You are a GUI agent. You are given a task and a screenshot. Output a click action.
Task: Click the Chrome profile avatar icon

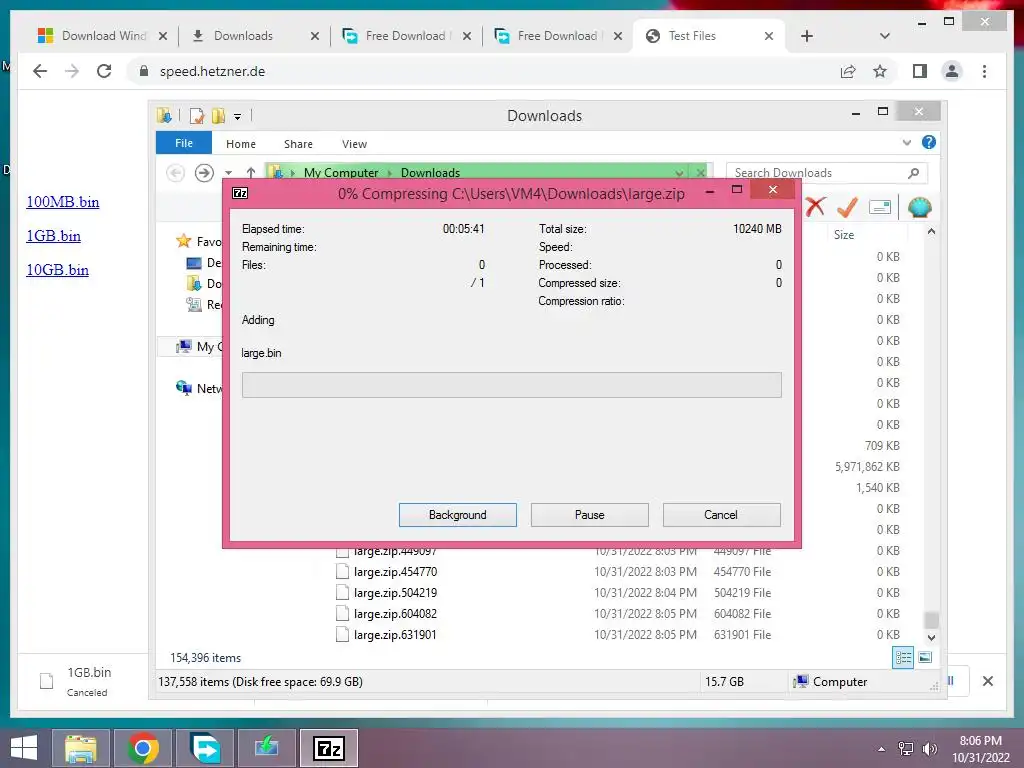952,71
